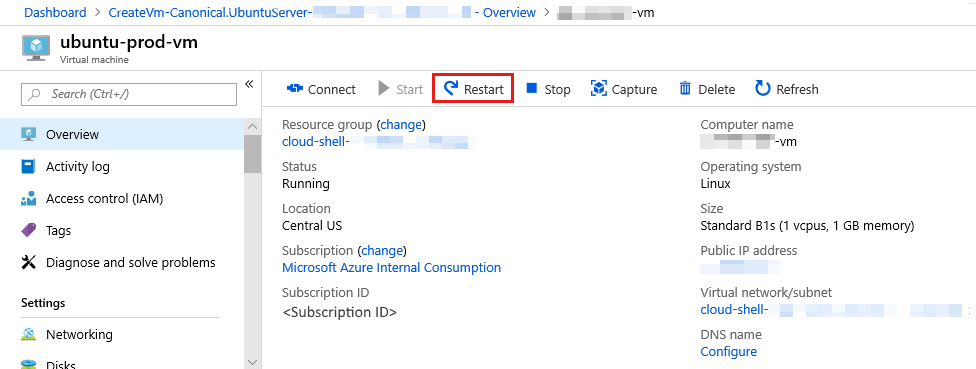Click the Linux operating system value
Screen dimensions: 976x369
tap(715, 184)
